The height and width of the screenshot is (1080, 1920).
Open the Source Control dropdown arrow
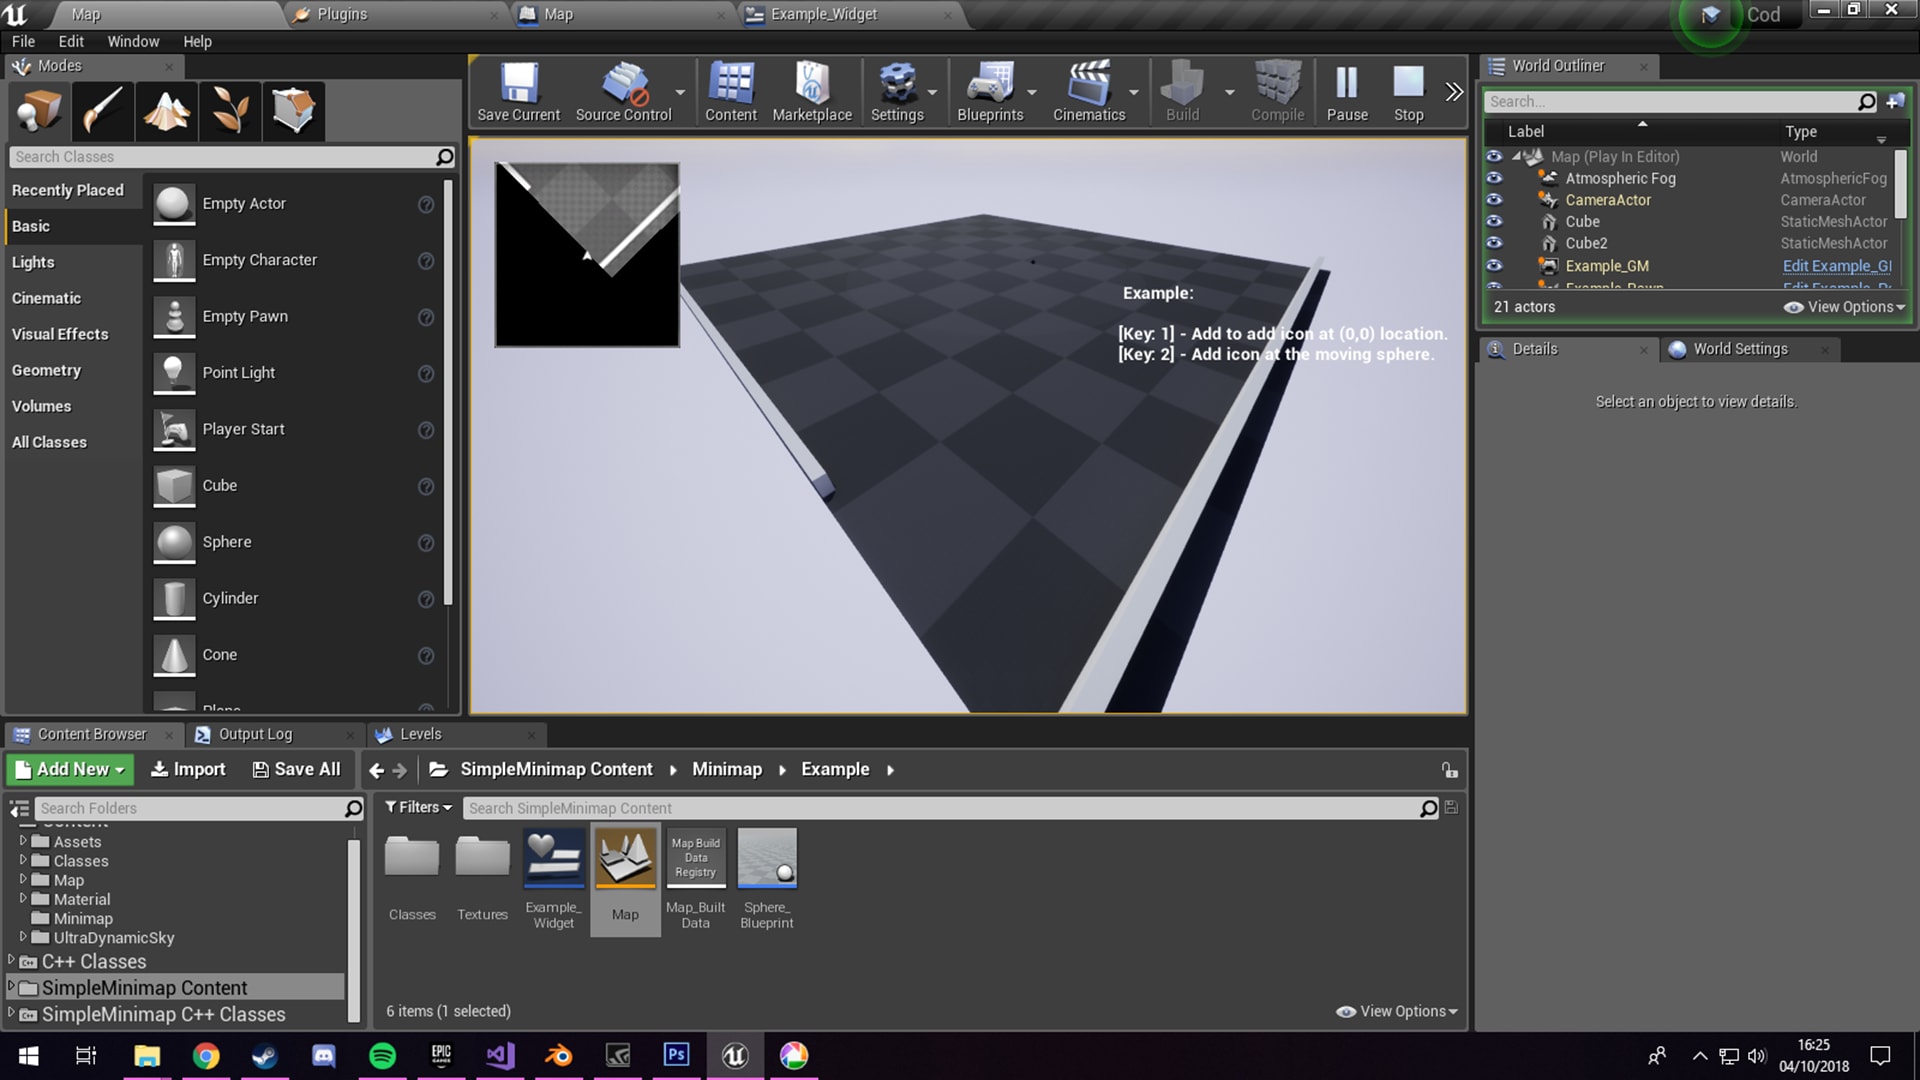tap(681, 92)
